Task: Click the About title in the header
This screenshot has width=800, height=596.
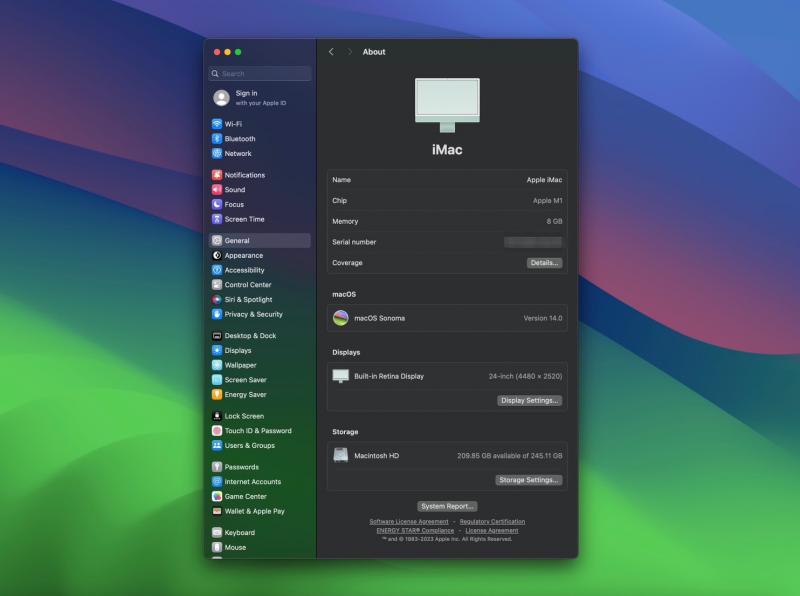Action: [x=374, y=52]
